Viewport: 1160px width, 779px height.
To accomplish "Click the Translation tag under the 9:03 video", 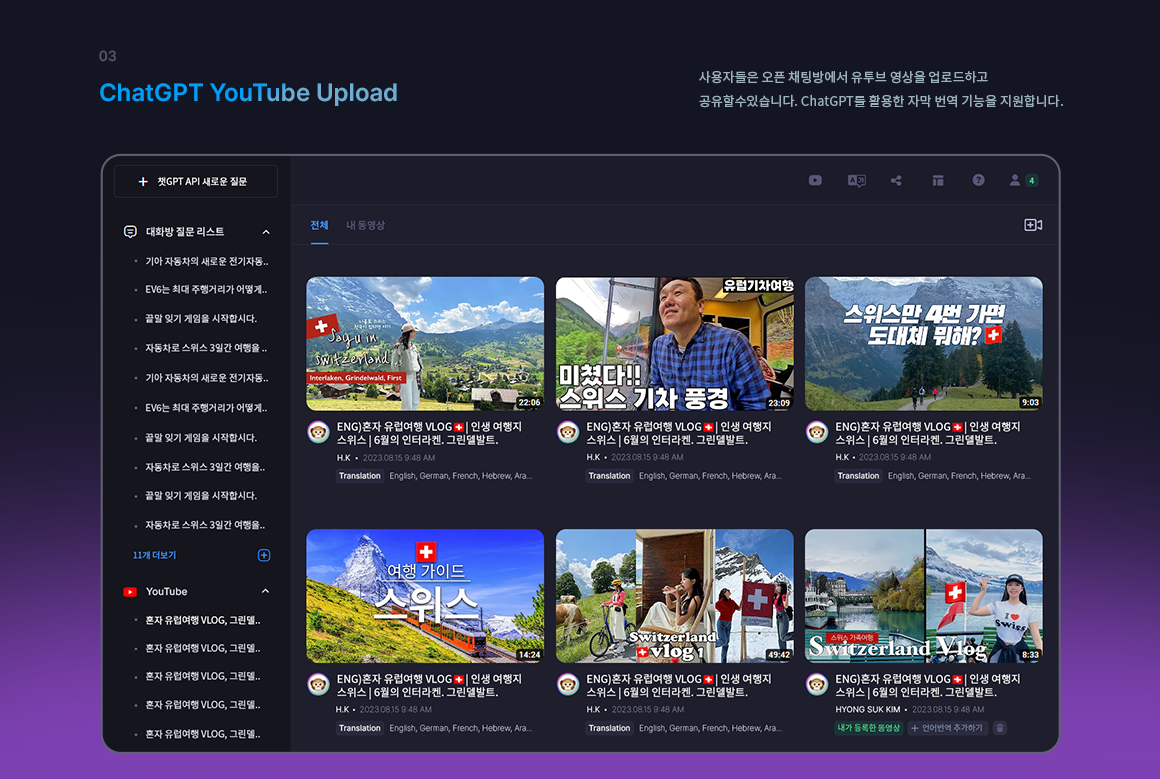I will coord(858,476).
